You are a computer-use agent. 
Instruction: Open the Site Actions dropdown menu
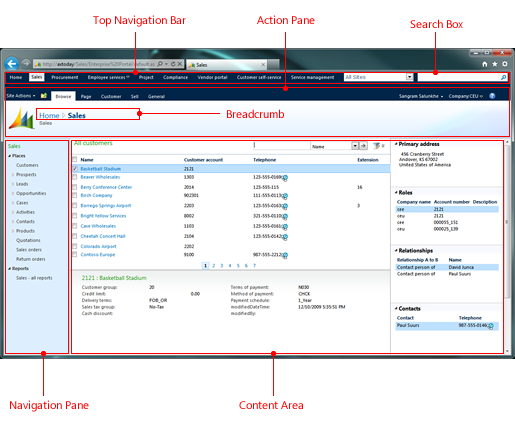click(x=21, y=96)
